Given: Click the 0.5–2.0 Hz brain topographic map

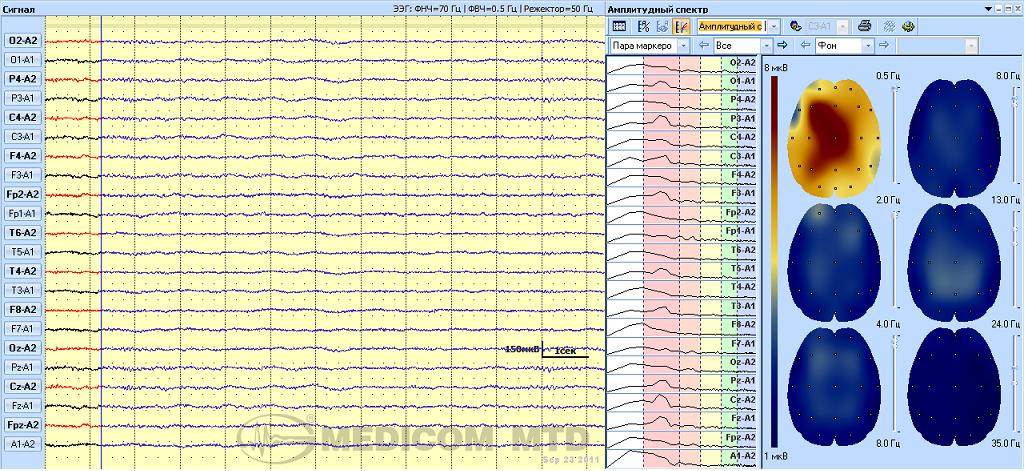Looking at the screenshot, I should coord(833,138).
